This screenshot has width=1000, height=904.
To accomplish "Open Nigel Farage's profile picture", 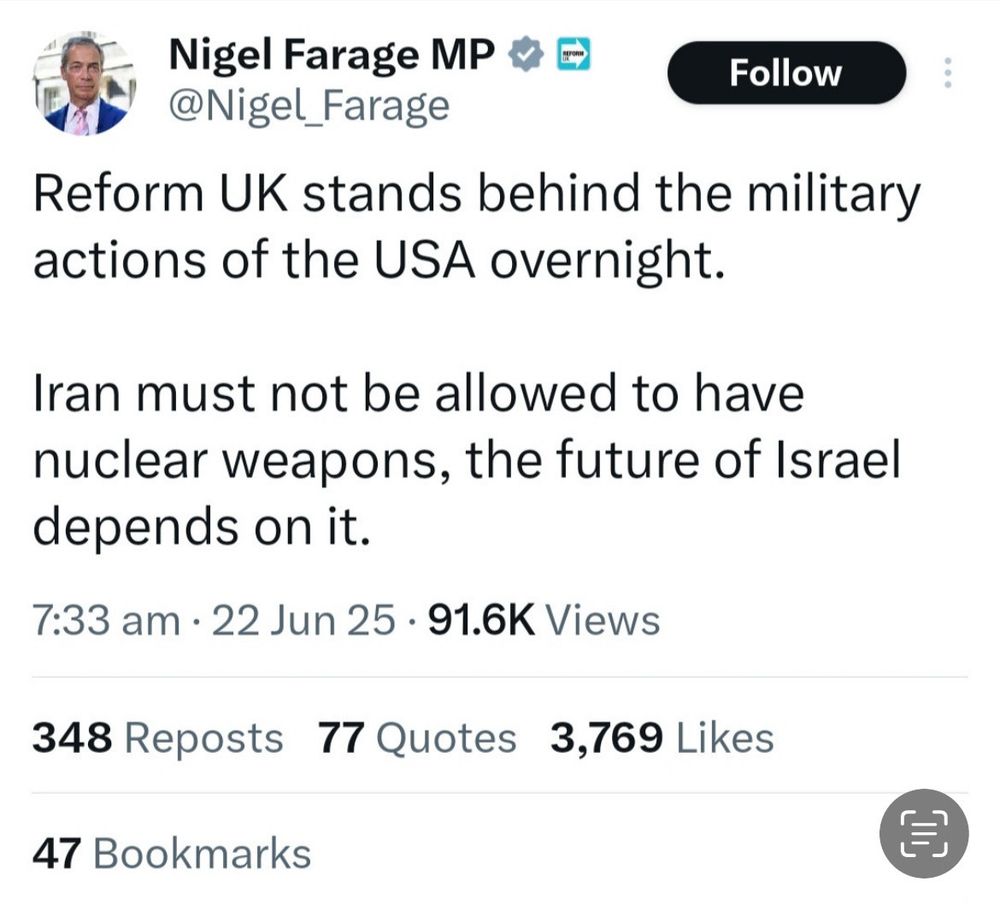I will tap(85, 86).
